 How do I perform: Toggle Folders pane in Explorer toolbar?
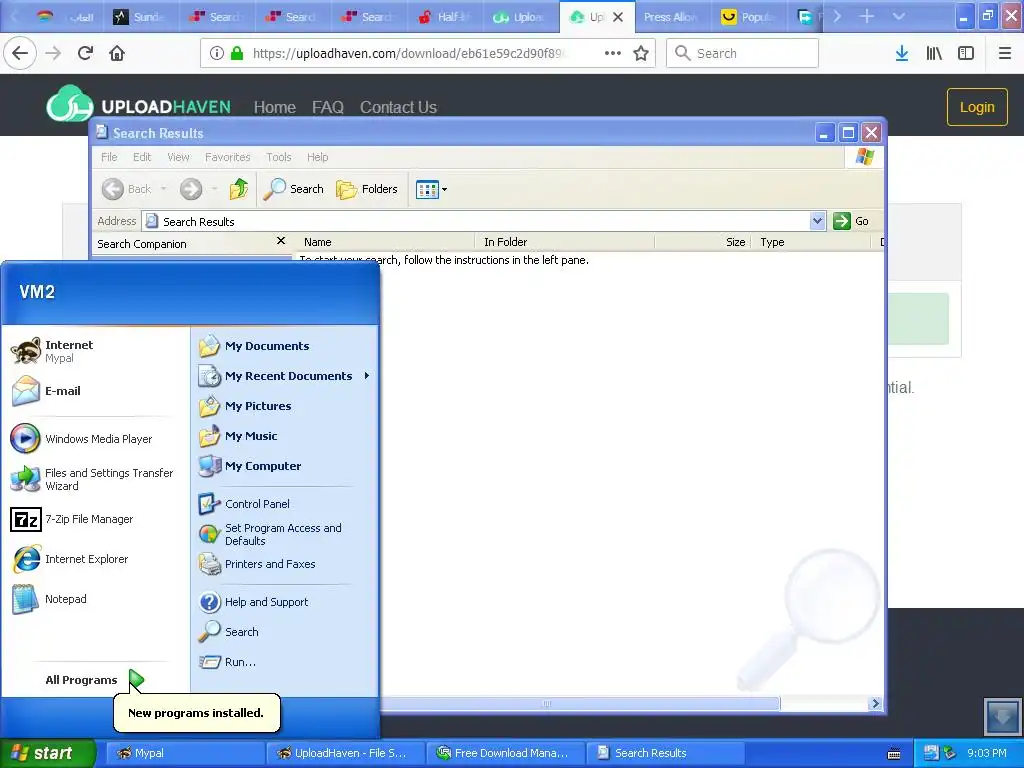pos(367,189)
